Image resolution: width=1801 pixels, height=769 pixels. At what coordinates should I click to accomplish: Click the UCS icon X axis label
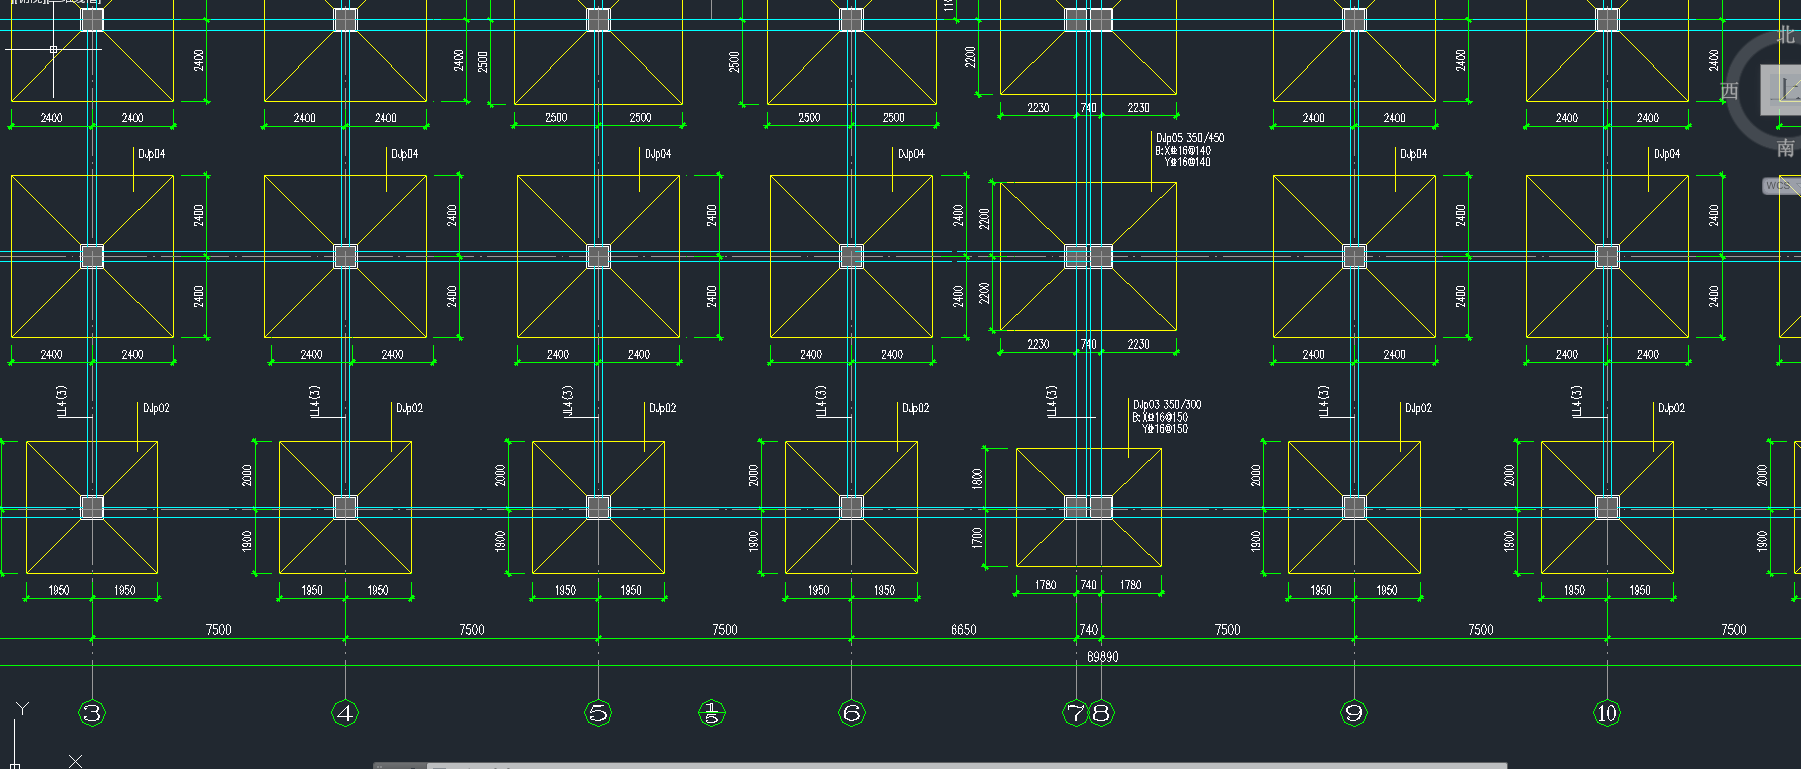click(75, 762)
